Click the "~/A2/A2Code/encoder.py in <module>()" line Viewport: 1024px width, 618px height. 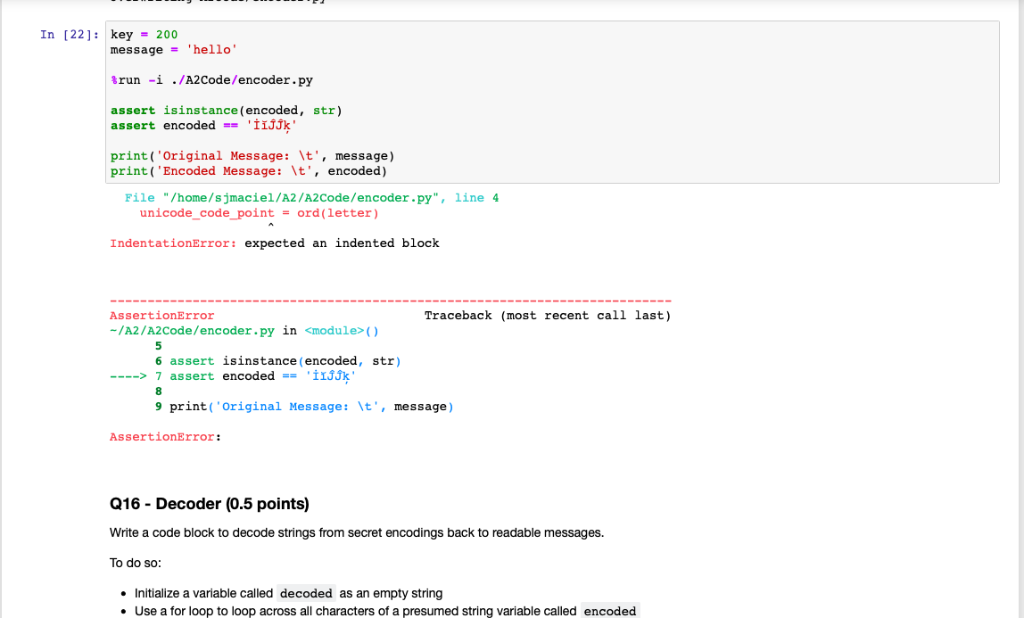244,331
